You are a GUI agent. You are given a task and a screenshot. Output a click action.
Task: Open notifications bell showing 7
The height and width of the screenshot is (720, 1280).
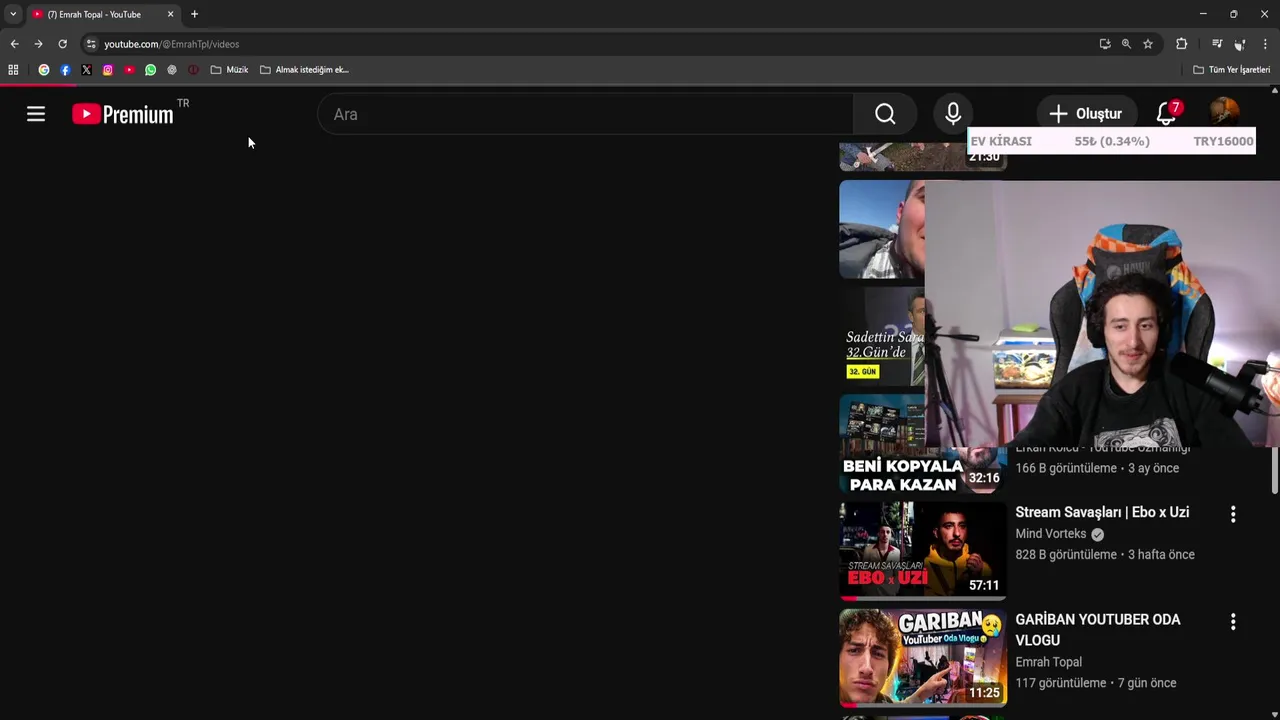click(x=1167, y=113)
